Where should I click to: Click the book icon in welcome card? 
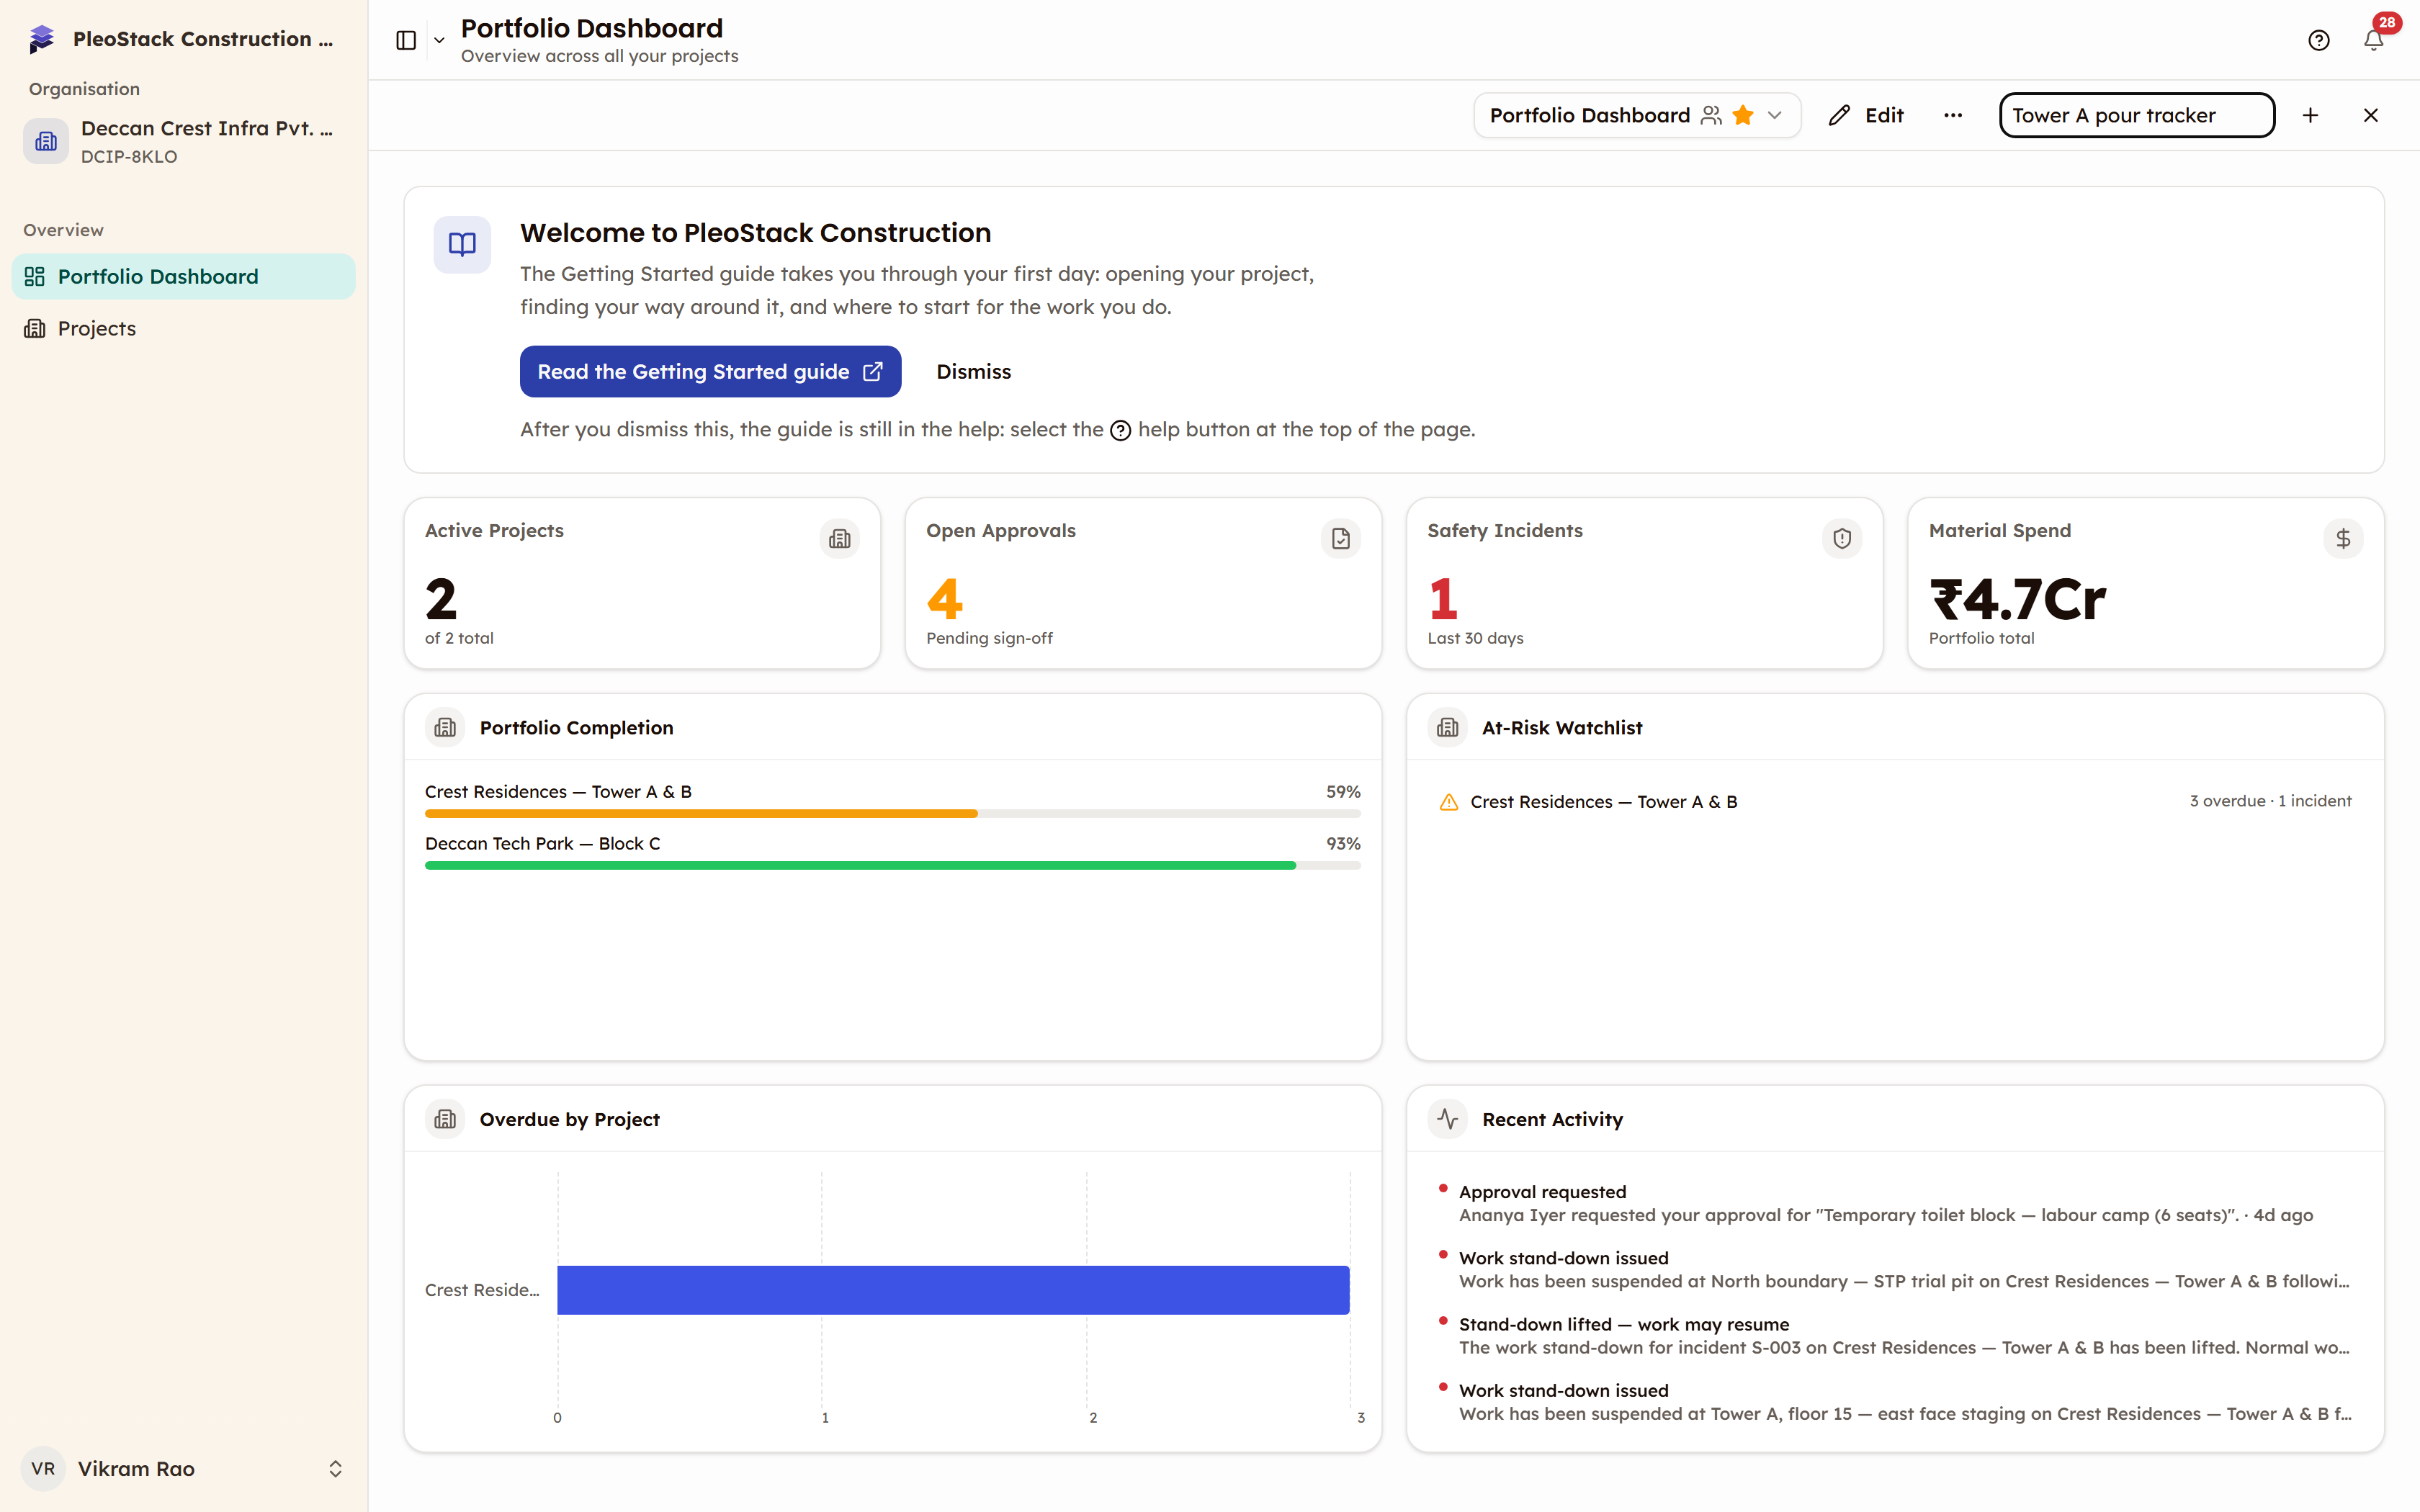coord(462,244)
